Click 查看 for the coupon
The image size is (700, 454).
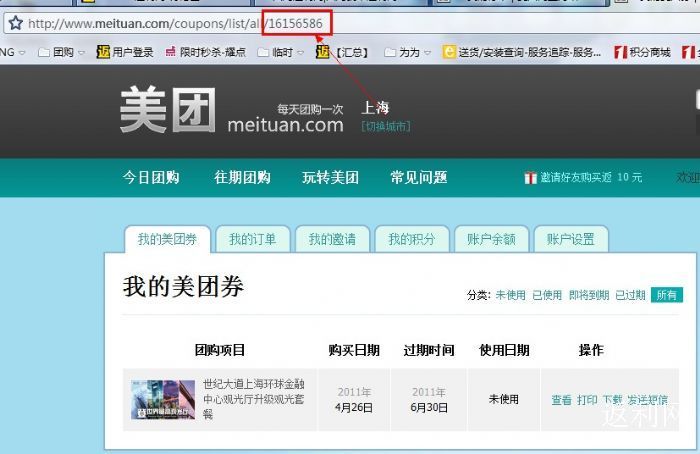click(x=562, y=400)
